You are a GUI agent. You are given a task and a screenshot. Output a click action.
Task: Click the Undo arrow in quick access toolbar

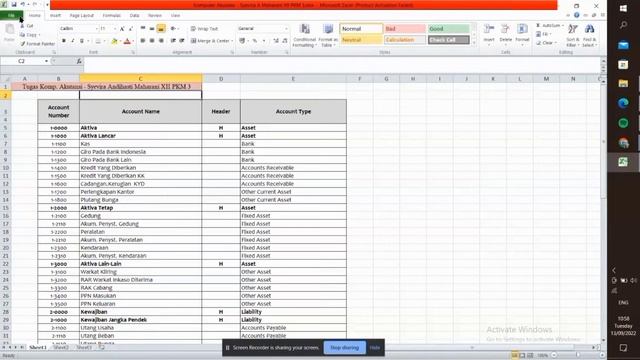pos(23,4)
